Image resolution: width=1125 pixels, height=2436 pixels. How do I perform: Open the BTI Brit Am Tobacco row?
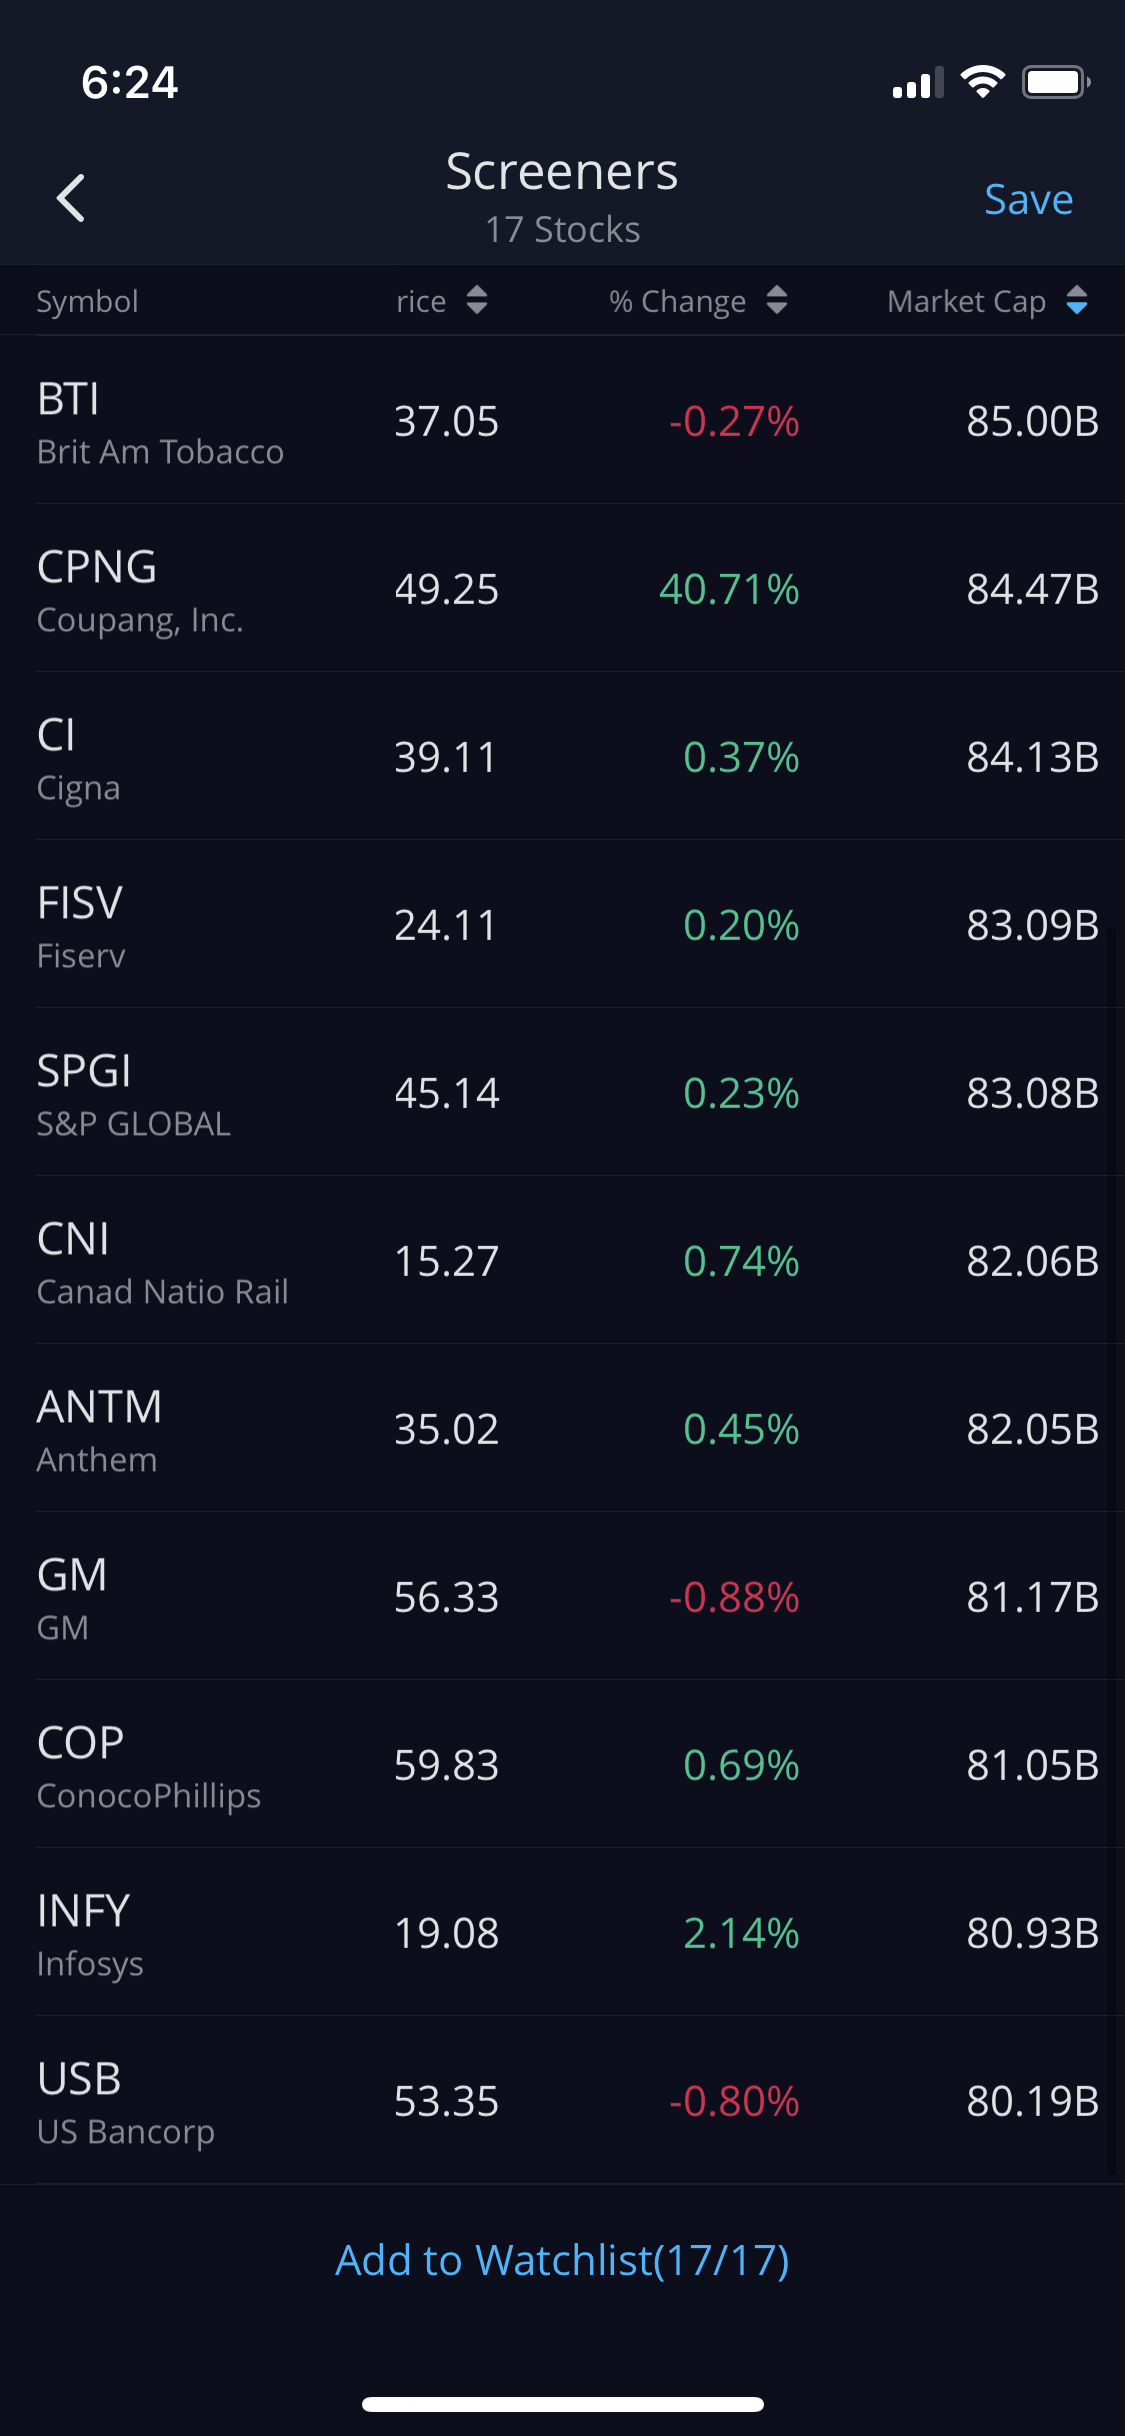pos(562,421)
